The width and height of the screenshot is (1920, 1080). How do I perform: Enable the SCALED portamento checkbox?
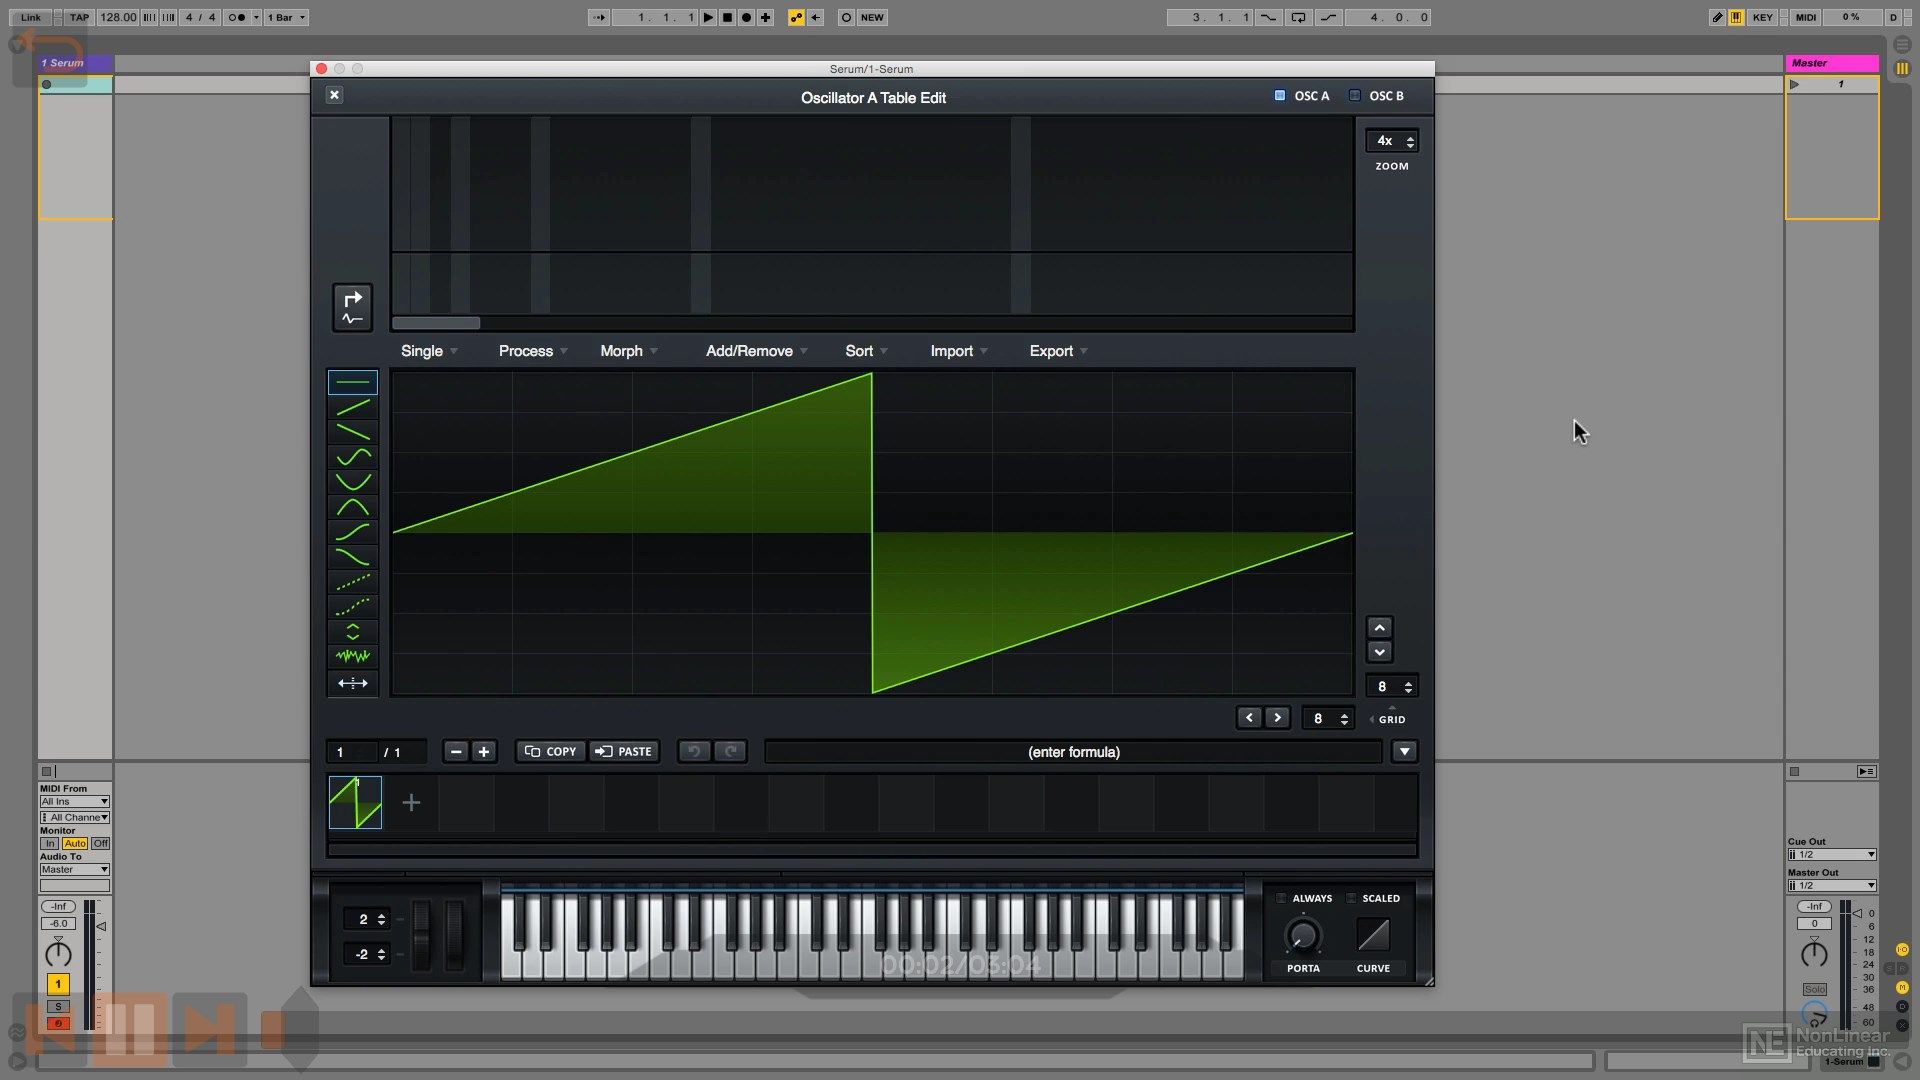point(1351,898)
